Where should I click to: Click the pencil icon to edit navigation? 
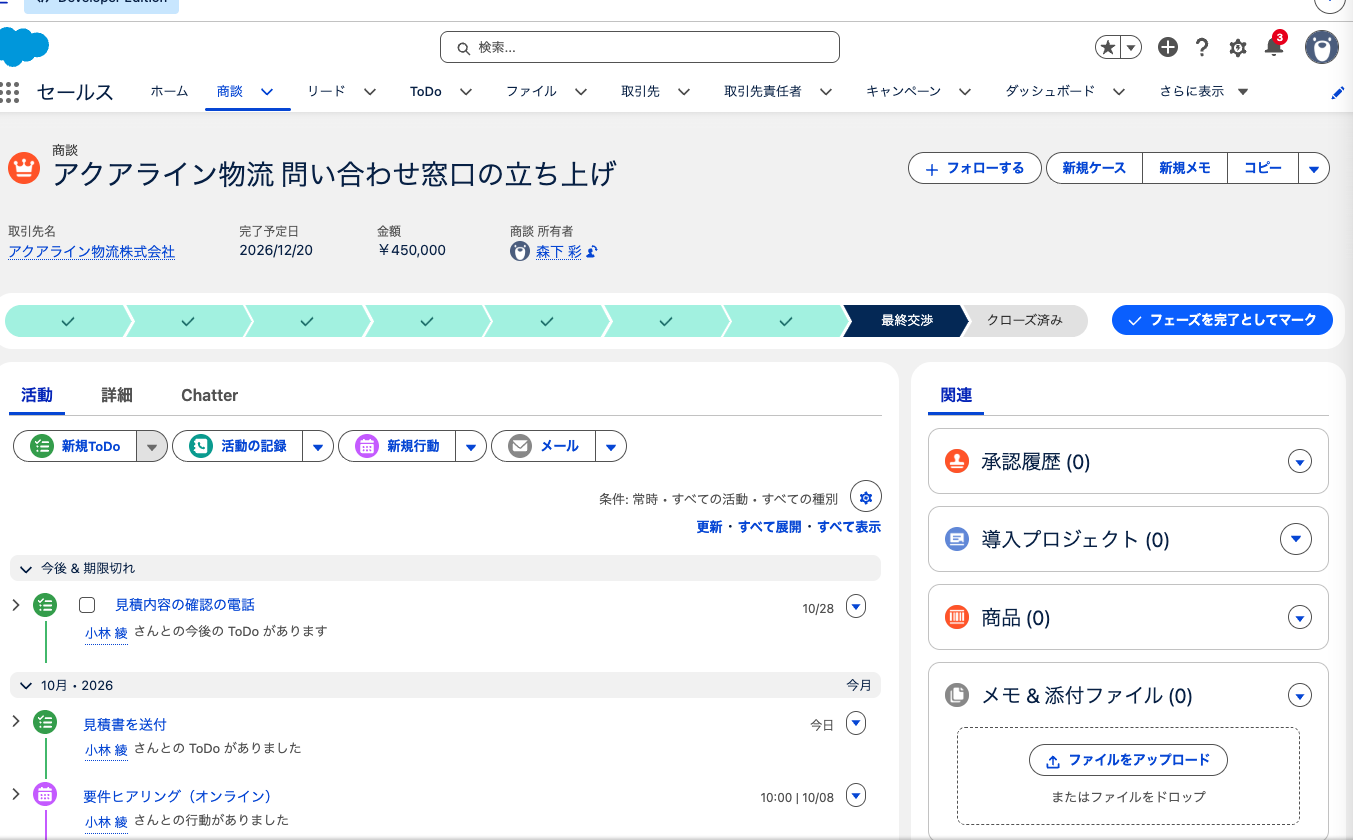pyautogui.click(x=1338, y=92)
